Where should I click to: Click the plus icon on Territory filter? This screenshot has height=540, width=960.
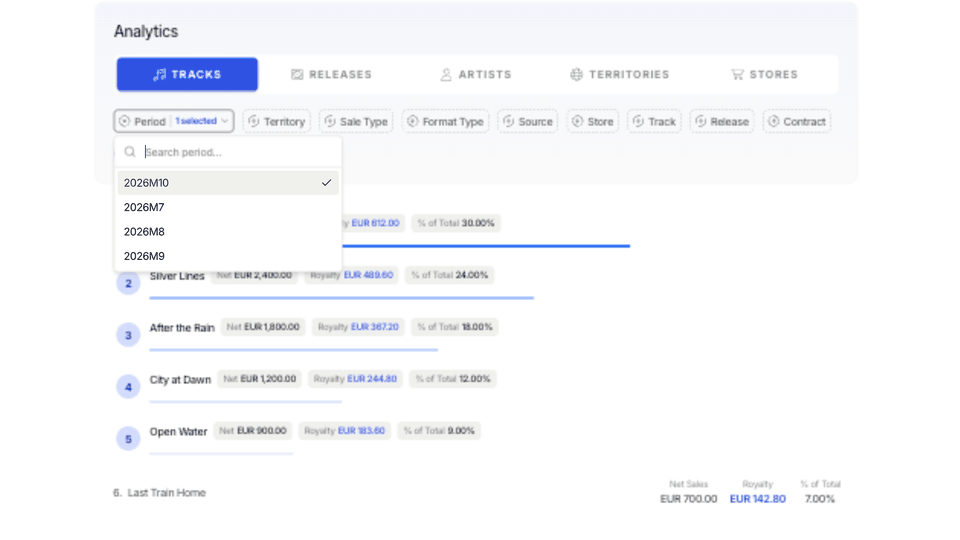(253, 121)
